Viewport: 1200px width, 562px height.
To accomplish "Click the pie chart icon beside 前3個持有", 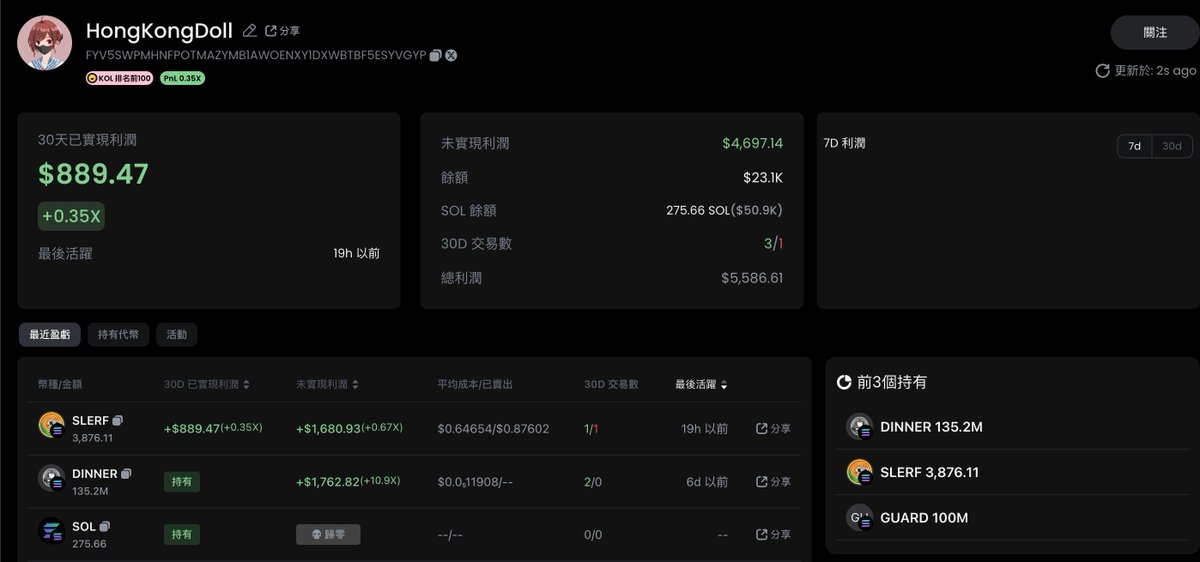I will pyautogui.click(x=844, y=382).
